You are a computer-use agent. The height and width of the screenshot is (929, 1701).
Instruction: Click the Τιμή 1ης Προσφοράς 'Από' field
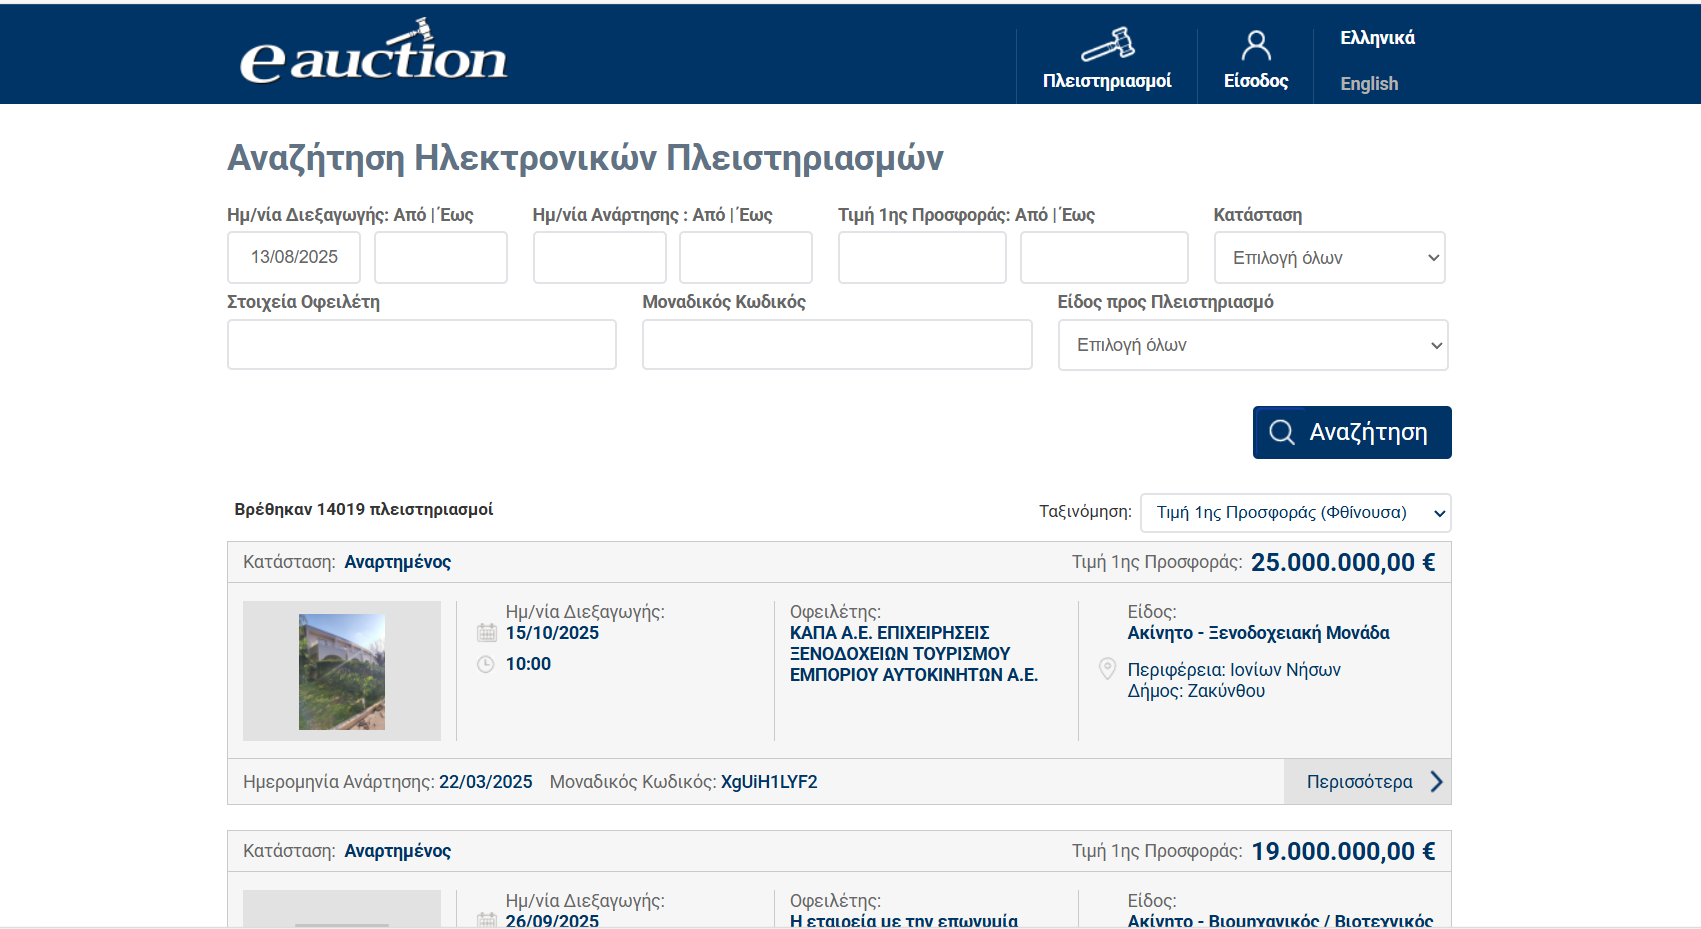tap(922, 258)
